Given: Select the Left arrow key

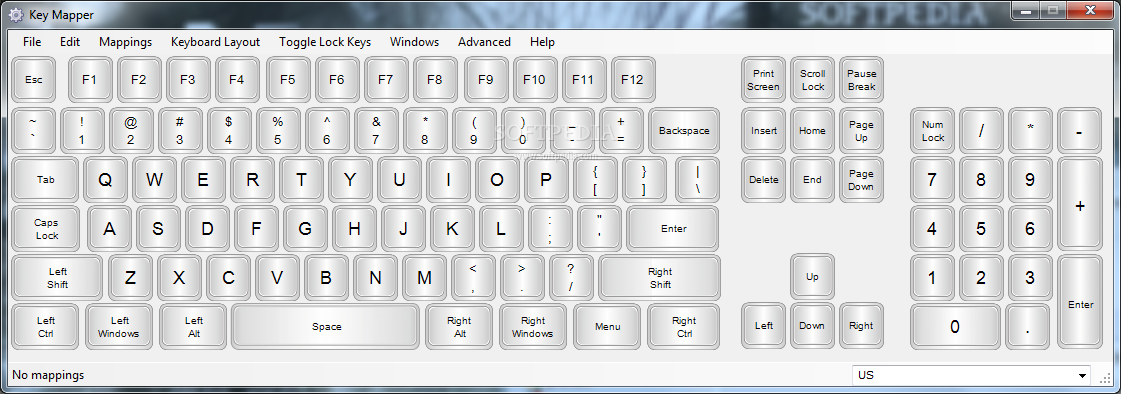Looking at the screenshot, I should (764, 325).
